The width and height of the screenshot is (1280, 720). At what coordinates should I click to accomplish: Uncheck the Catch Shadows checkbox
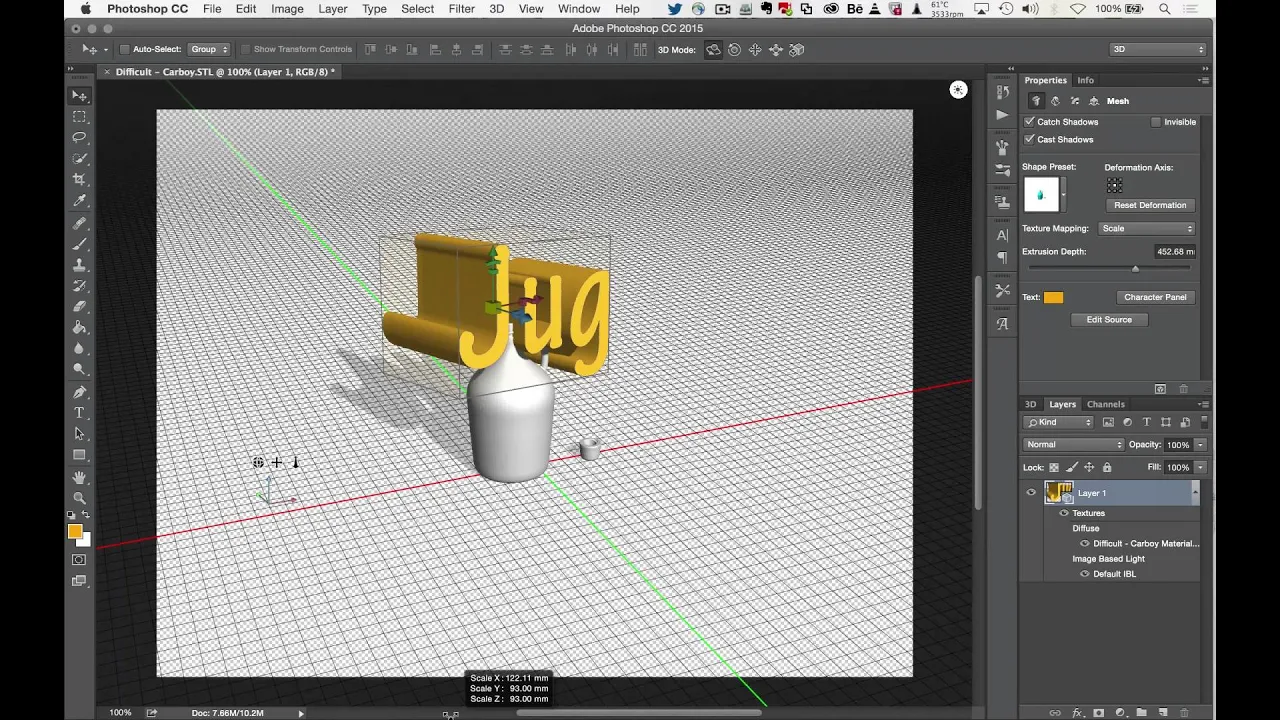tap(1029, 122)
